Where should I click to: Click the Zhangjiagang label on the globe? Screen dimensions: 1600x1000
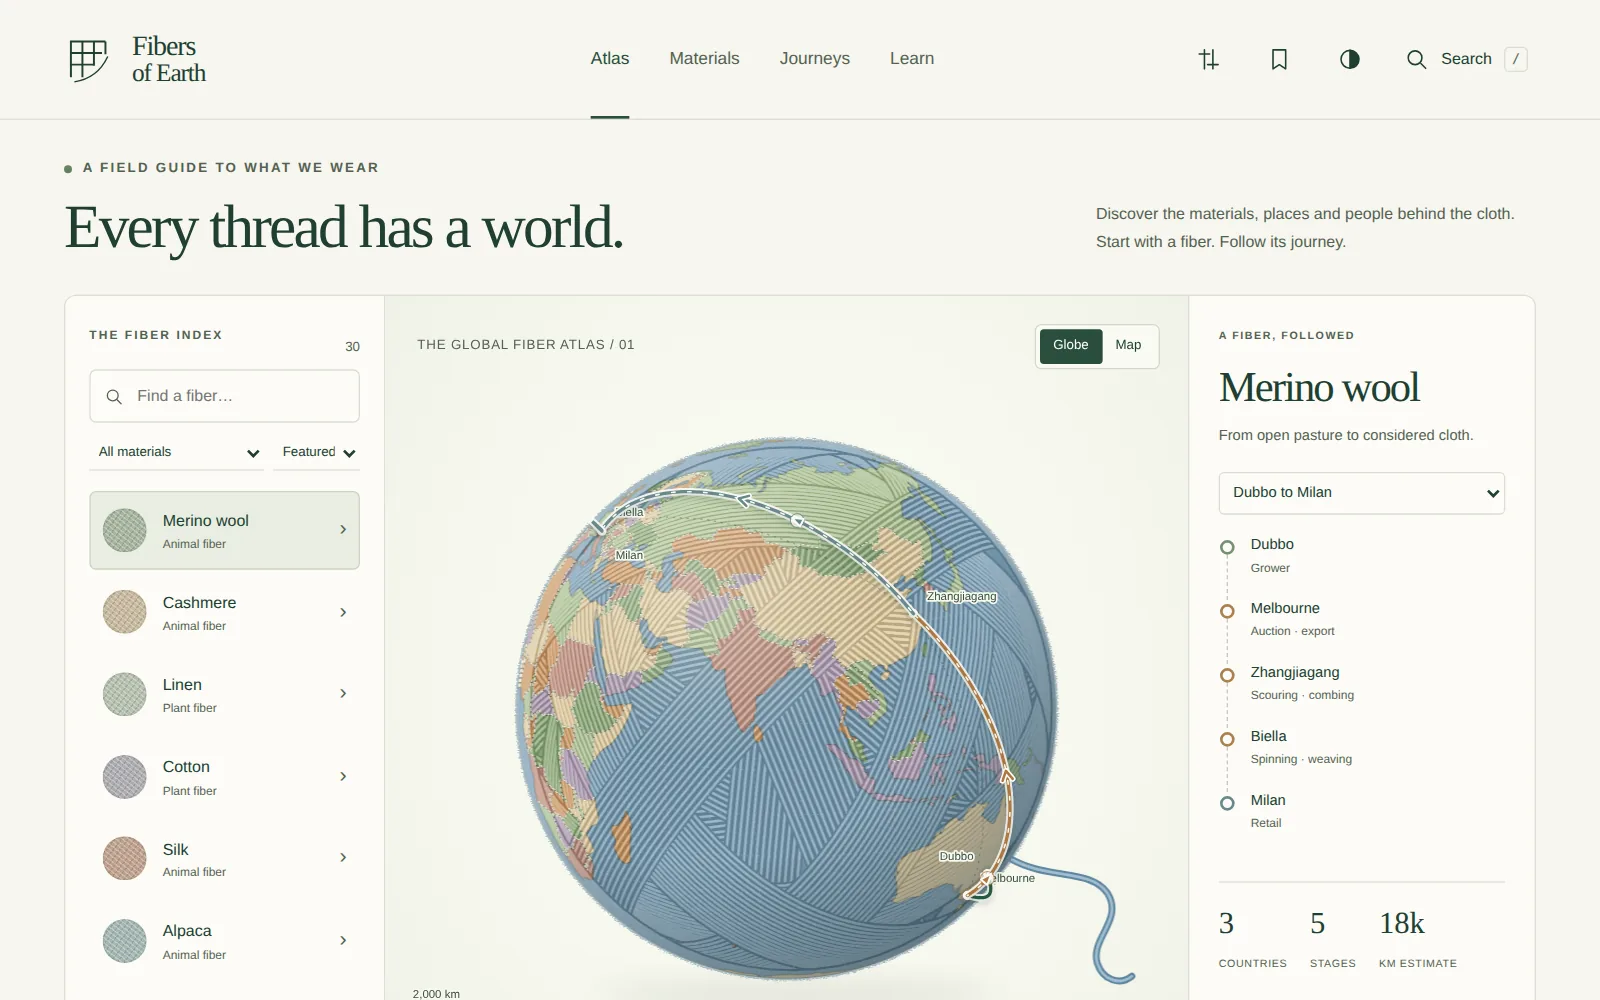click(x=962, y=597)
